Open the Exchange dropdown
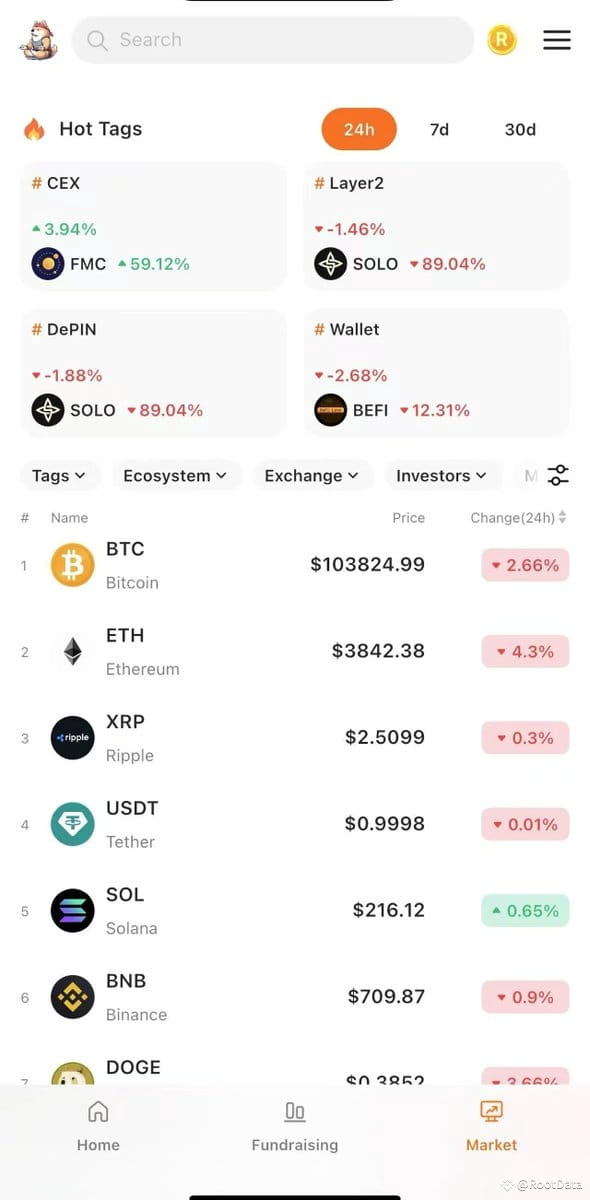This screenshot has height=1200, width=590. [x=313, y=475]
